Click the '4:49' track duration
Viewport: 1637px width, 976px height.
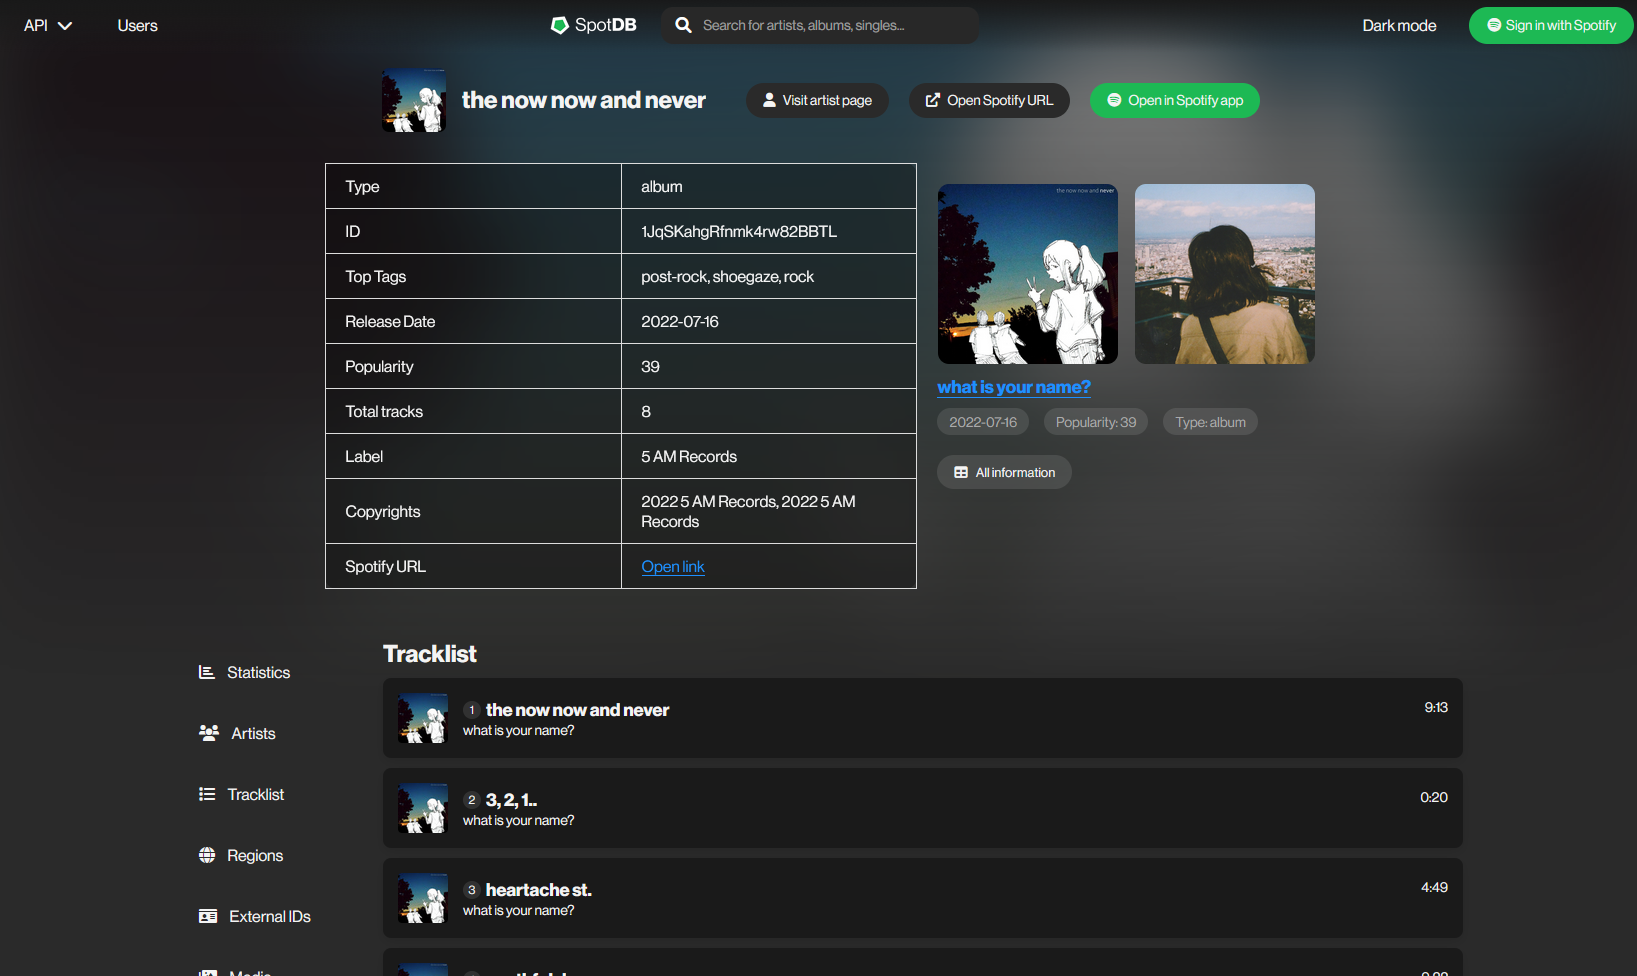[x=1434, y=887]
